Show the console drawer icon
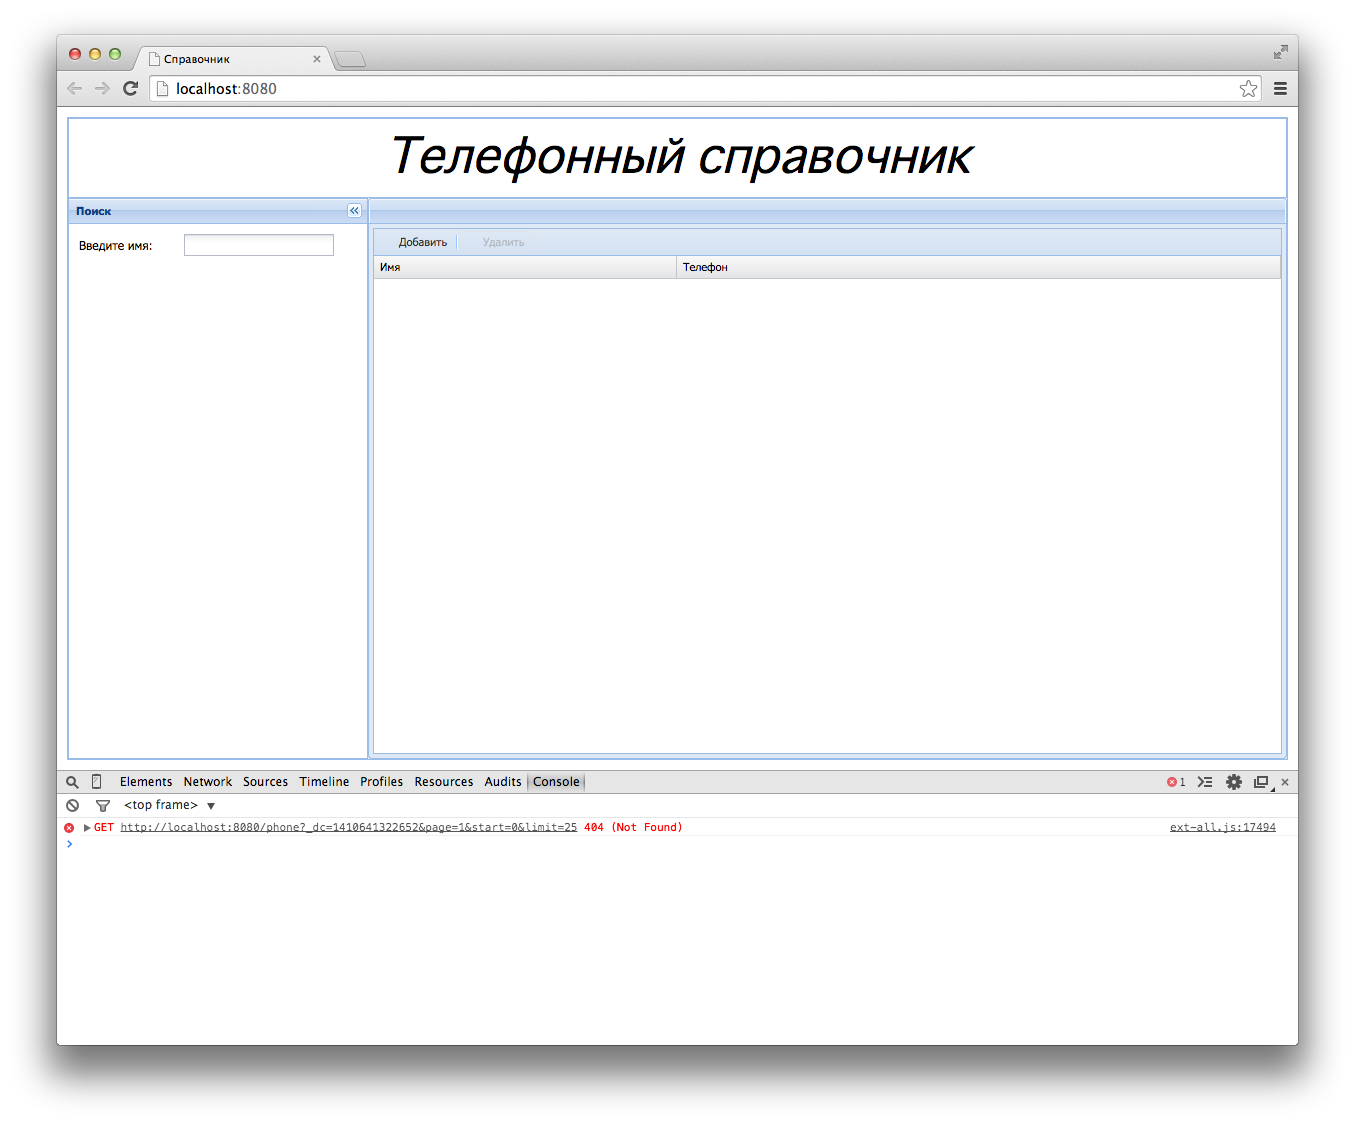 coord(1205,782)
